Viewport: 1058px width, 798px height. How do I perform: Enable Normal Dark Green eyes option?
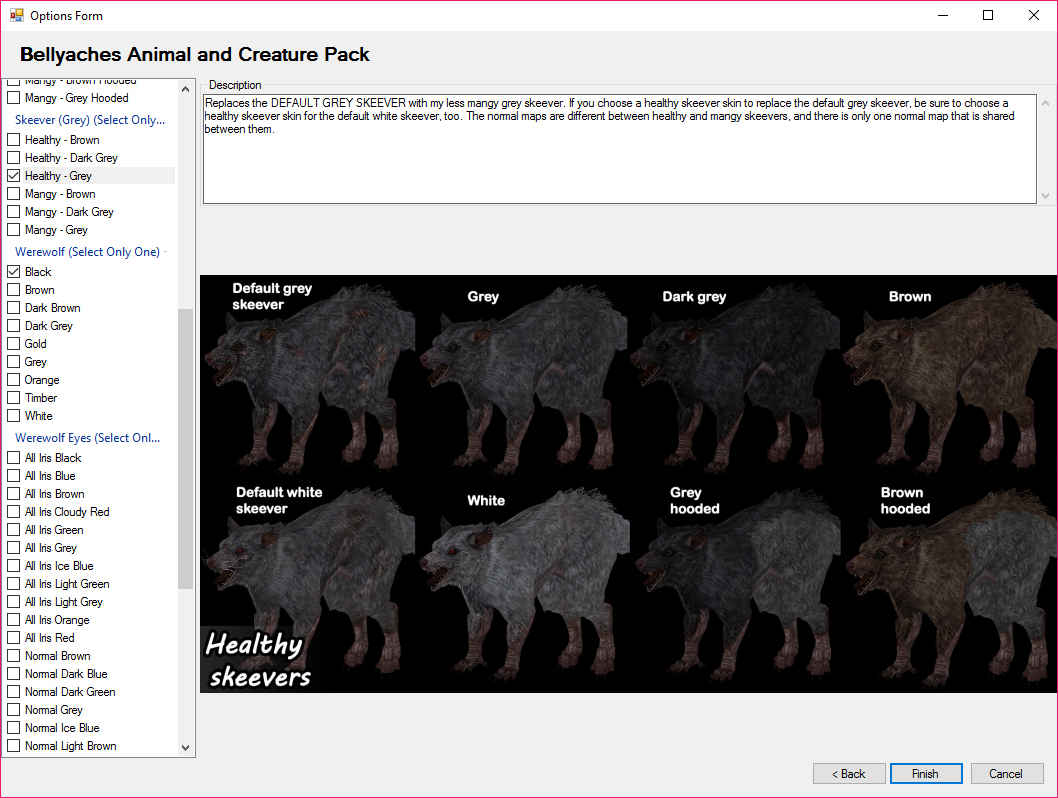pos(13,692)
